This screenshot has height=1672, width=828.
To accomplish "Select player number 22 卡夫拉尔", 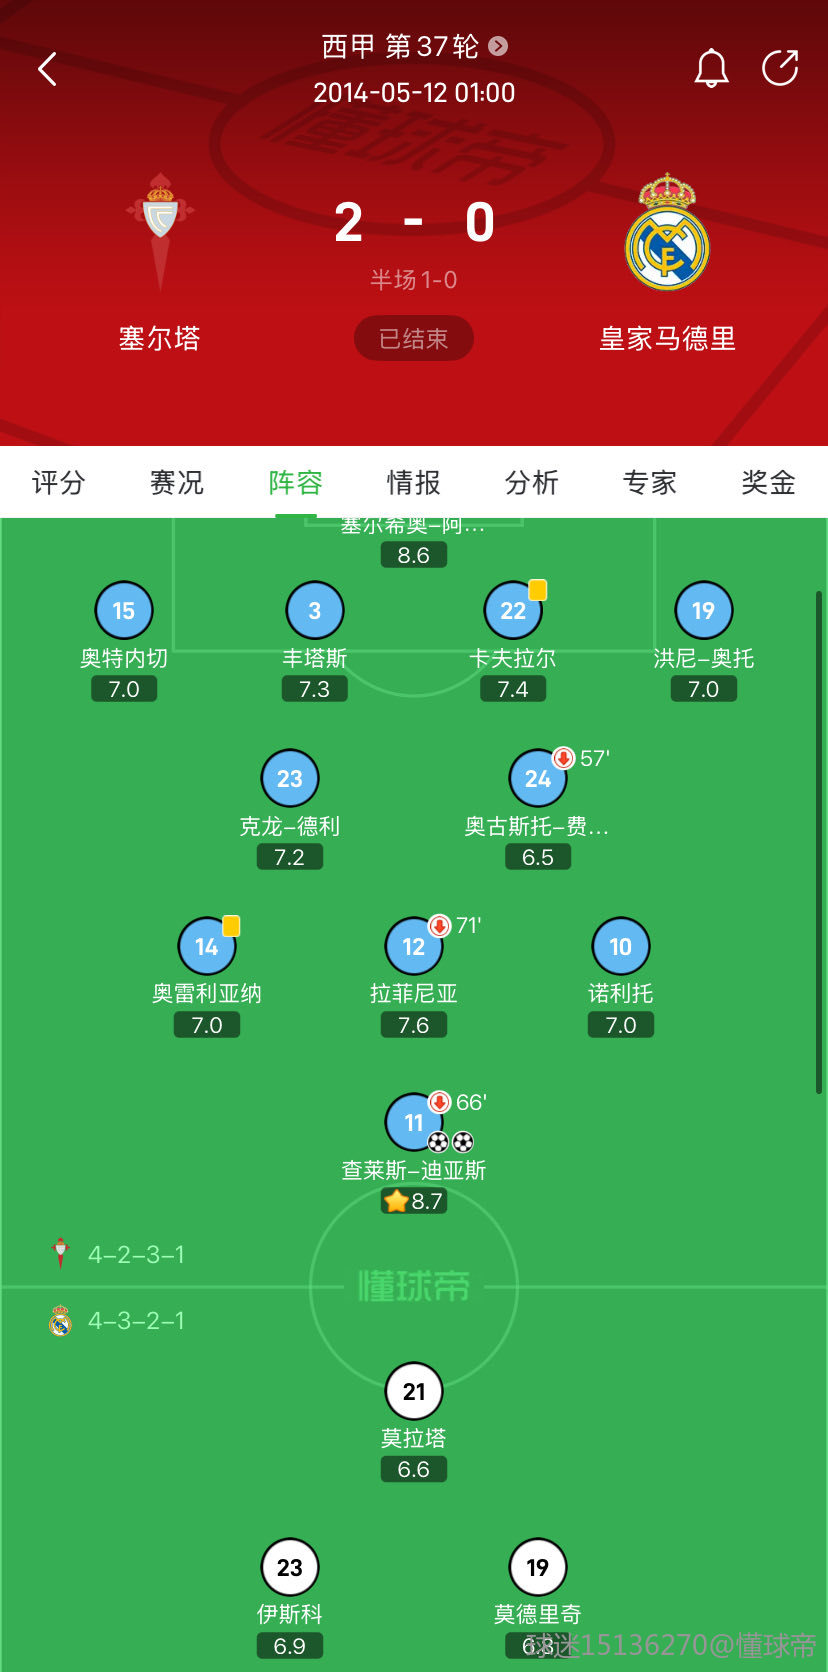I will pos(513,610).
